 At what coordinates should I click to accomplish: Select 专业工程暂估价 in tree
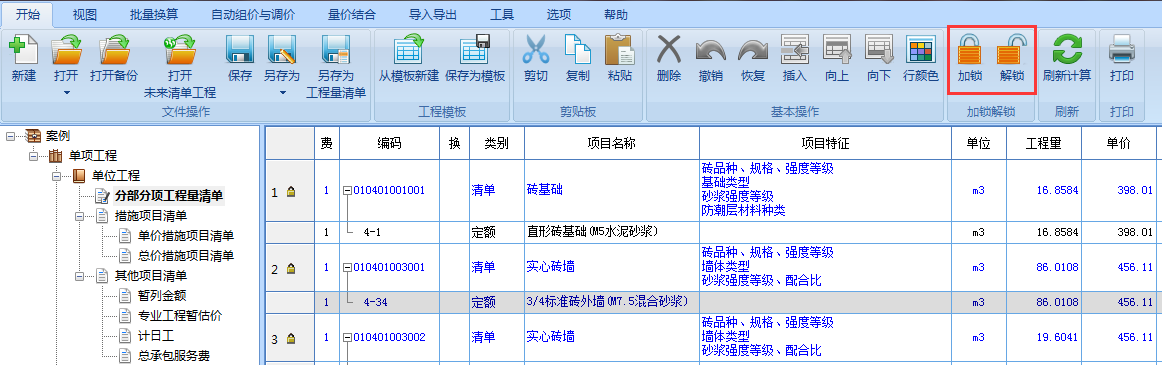point(180,316)
